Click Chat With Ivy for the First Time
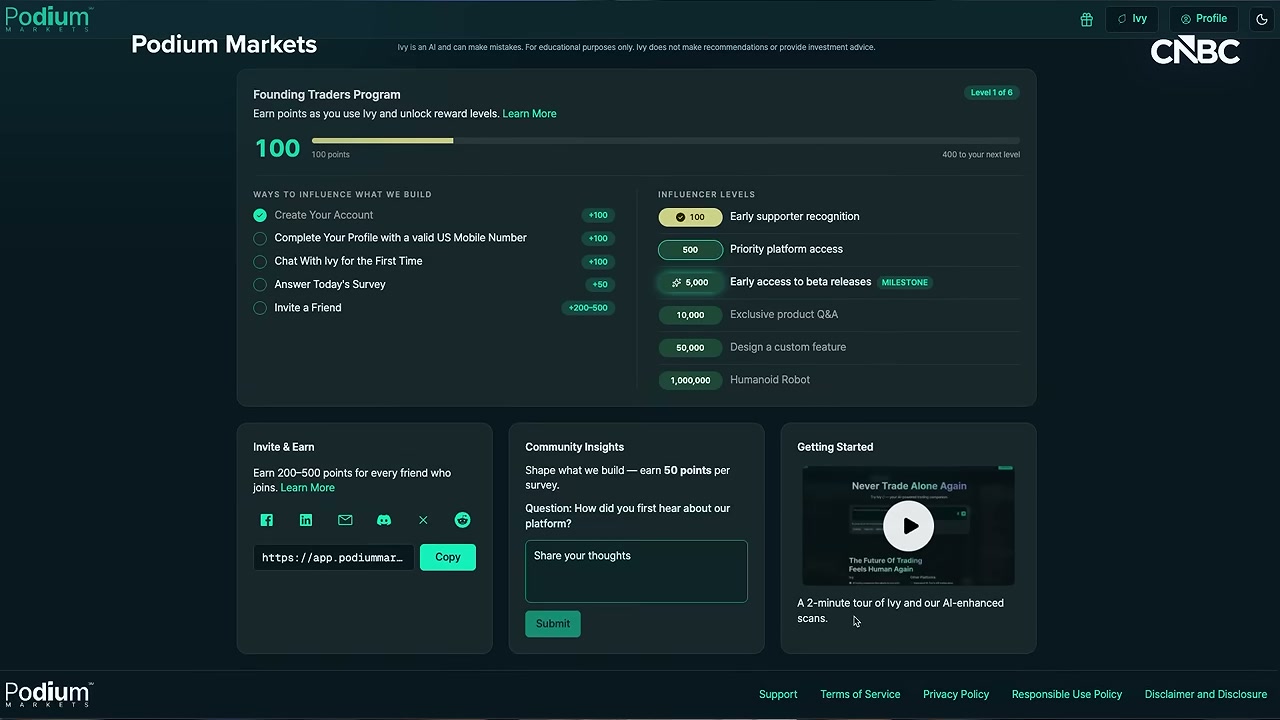The image size is (1280, 720). pyautogui.click(x=348, y=261)
